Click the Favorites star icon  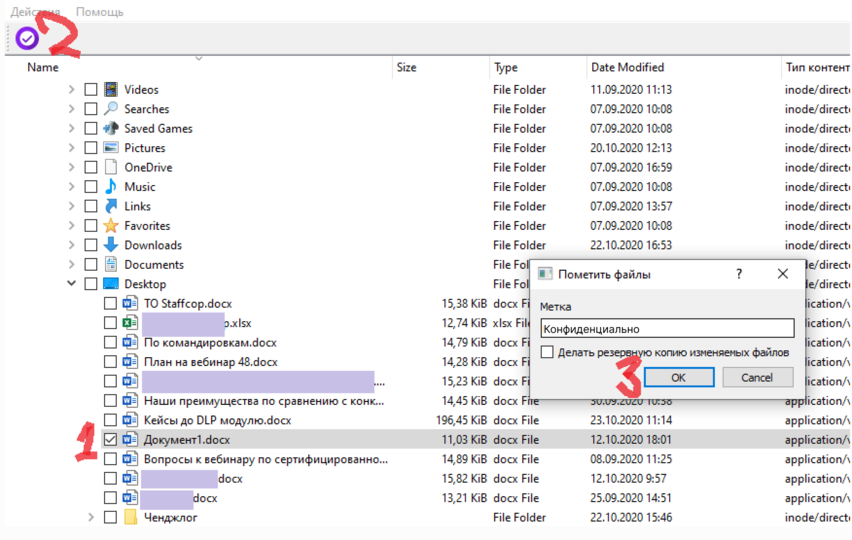pyautogui.click(x=111, y=225)
